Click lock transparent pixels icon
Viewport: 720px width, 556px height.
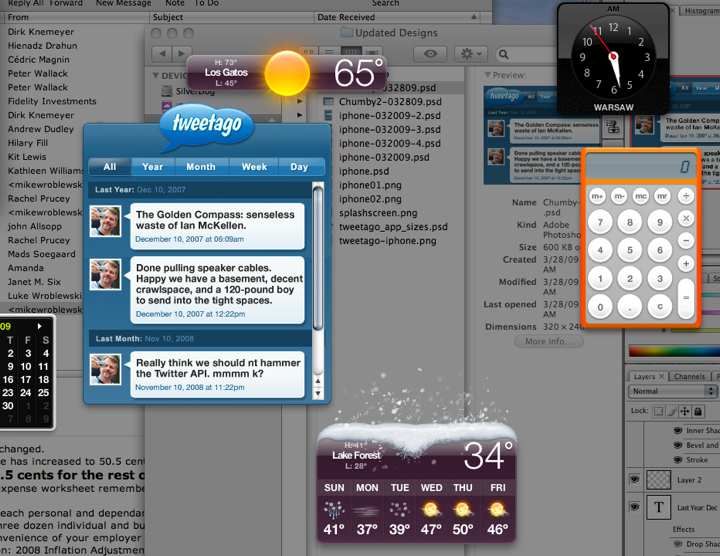click(x=658, y=411)
